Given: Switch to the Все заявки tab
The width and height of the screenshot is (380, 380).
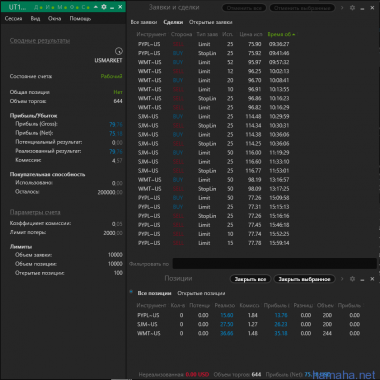Looking at the screenshot, I should (144, 22).
